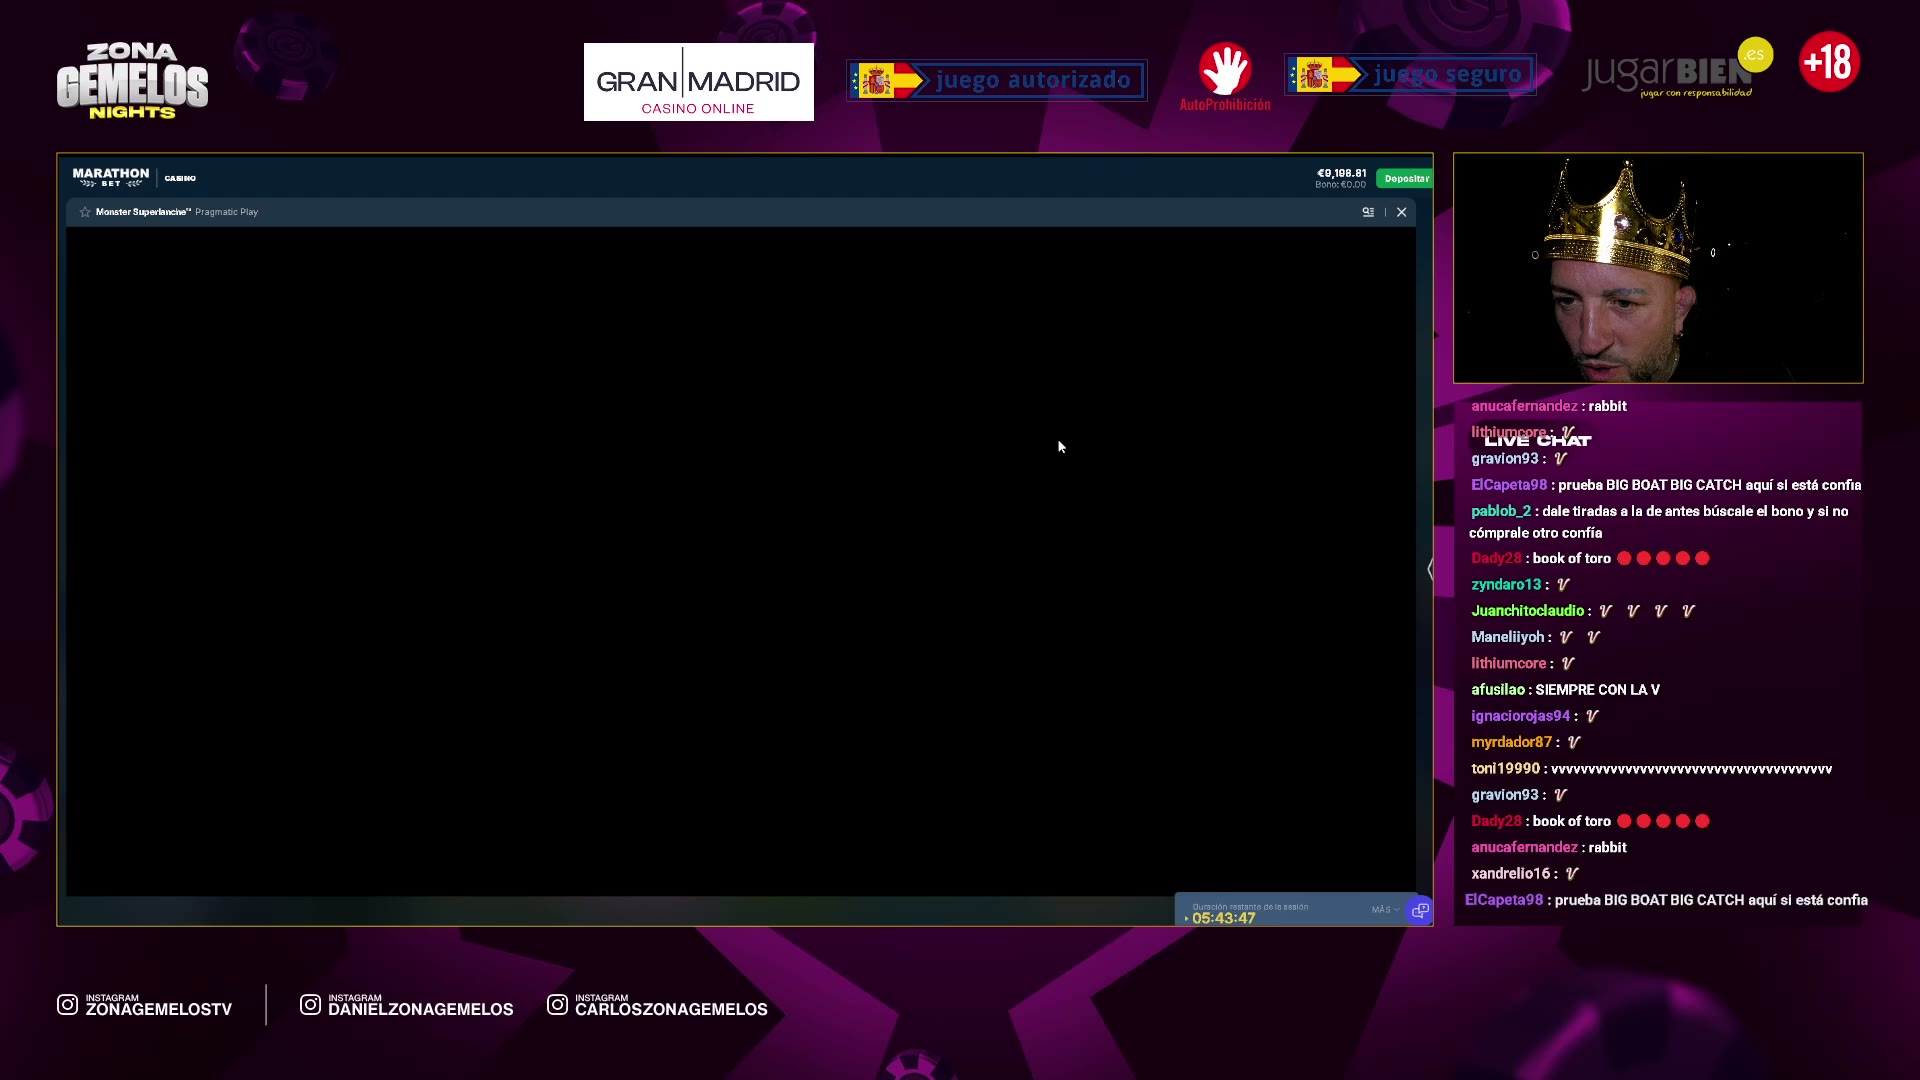Open the Casino section link
1920x1080 pixels.
click(x=180, y=178)
